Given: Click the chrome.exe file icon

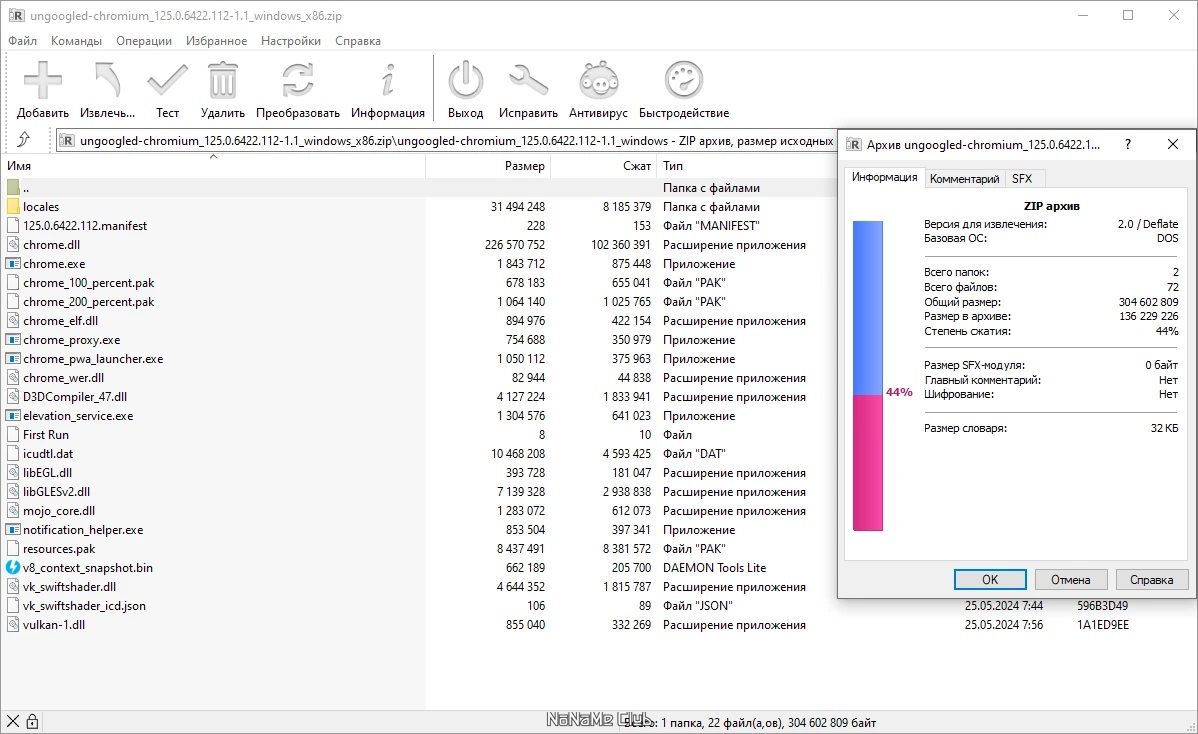Looking at the screenshot, I should (x=13, y=264).
